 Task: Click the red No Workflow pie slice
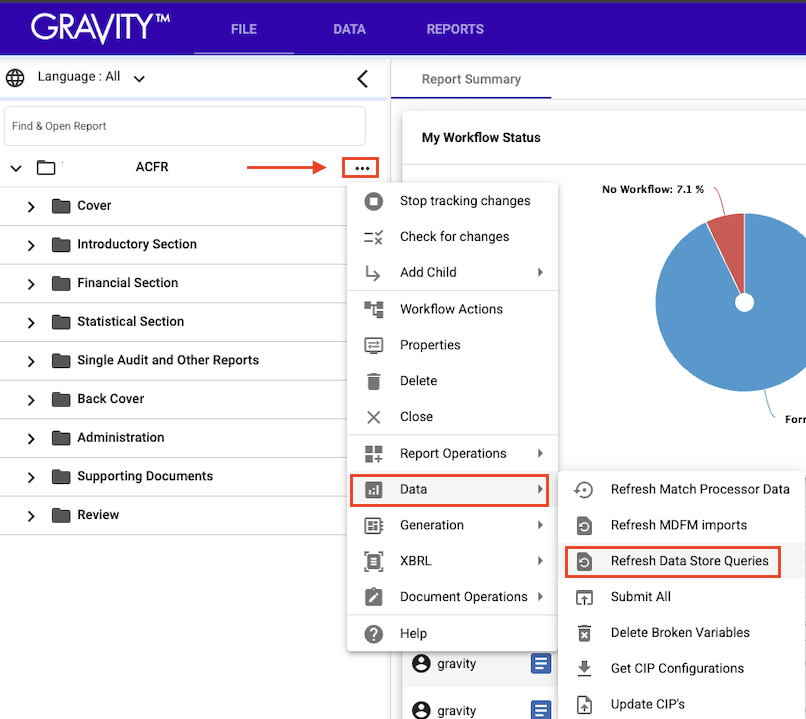click(x=729, y=242)
